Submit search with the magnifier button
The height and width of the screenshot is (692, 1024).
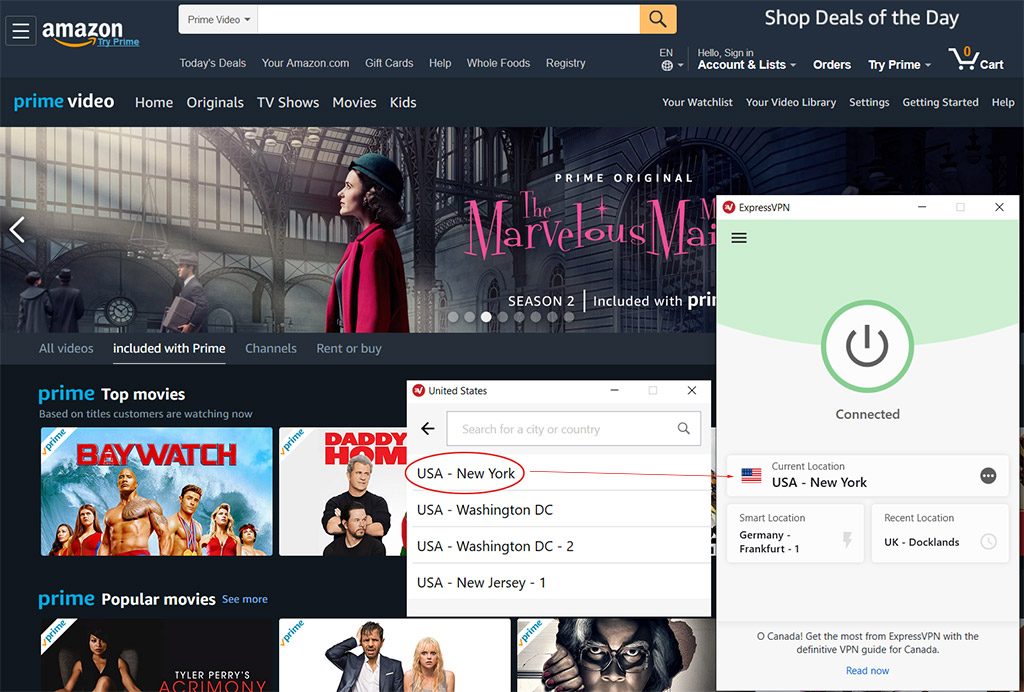point(658,19)
